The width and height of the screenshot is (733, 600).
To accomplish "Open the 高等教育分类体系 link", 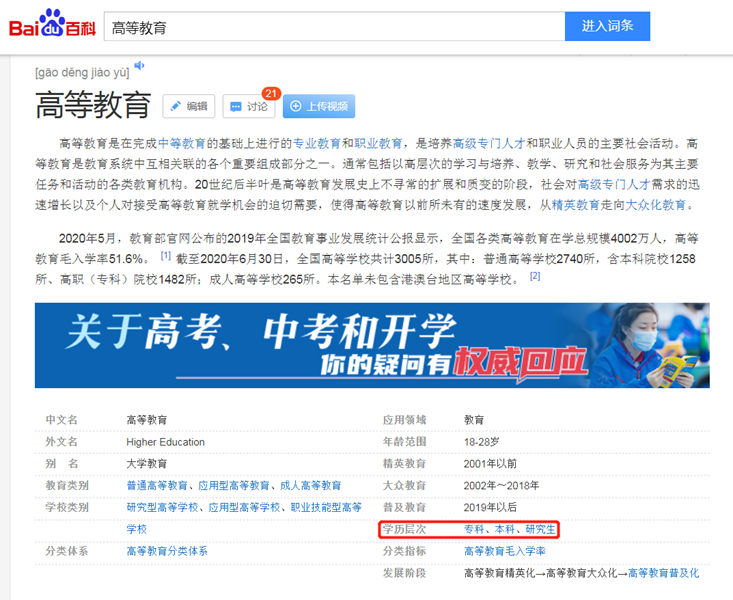I will (x=167, y=551).
